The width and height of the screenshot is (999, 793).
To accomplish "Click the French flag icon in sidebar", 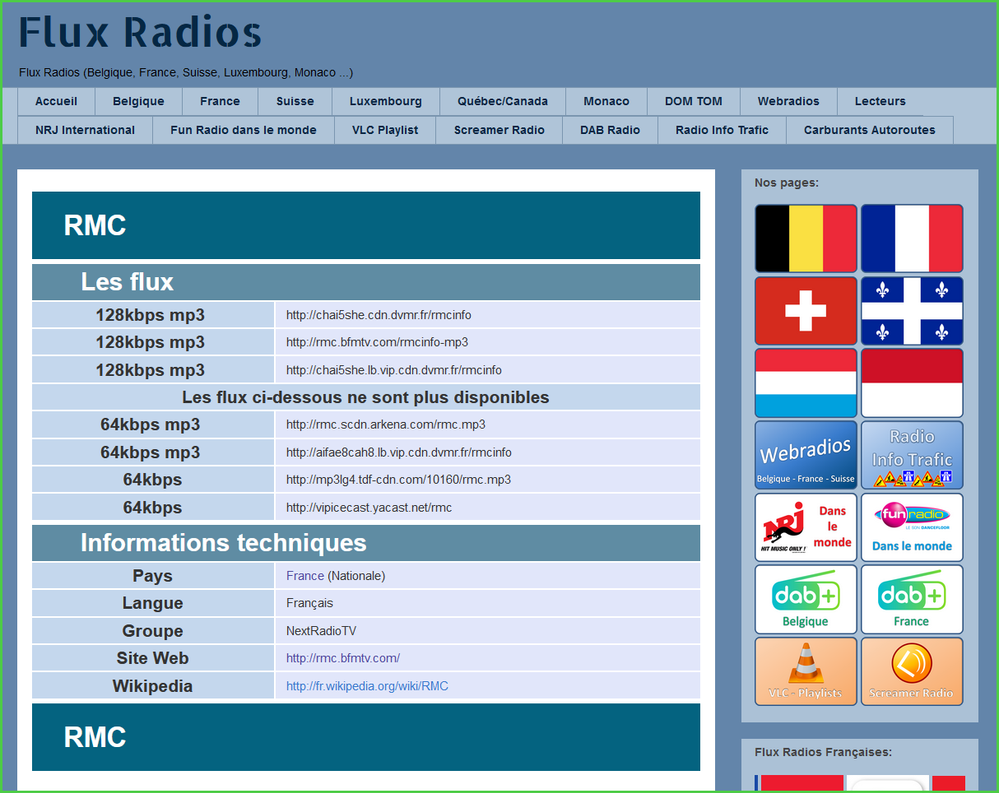I will click(x=911, y=239).
